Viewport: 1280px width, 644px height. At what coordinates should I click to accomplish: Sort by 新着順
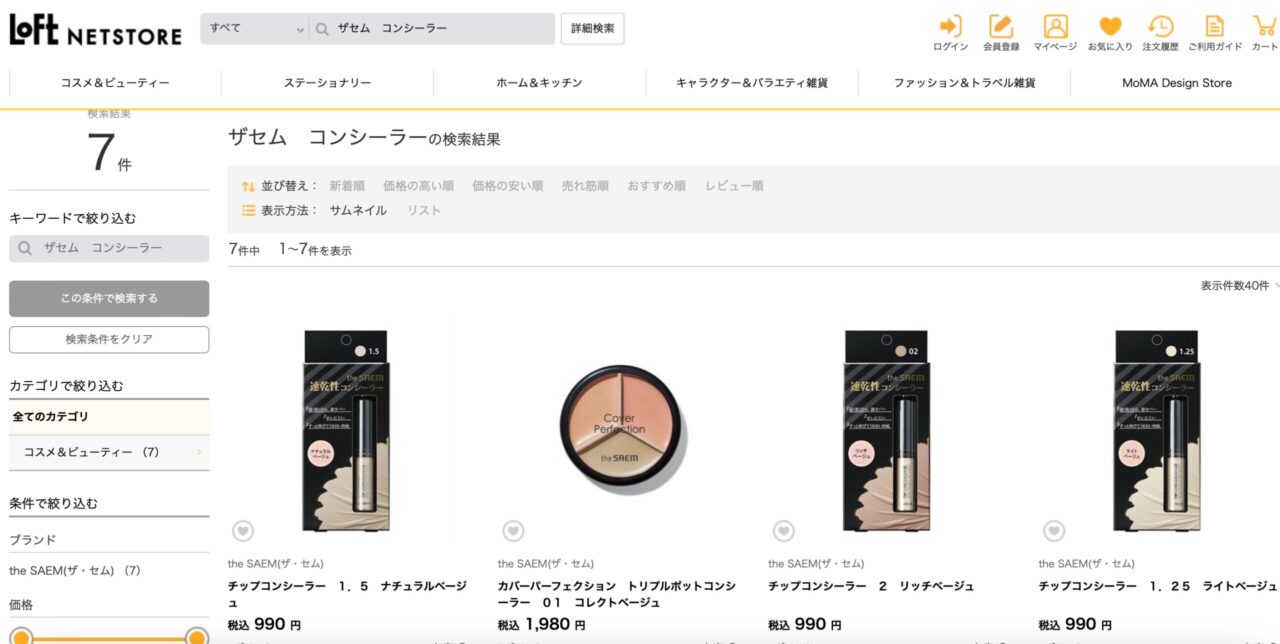(347, 186)
